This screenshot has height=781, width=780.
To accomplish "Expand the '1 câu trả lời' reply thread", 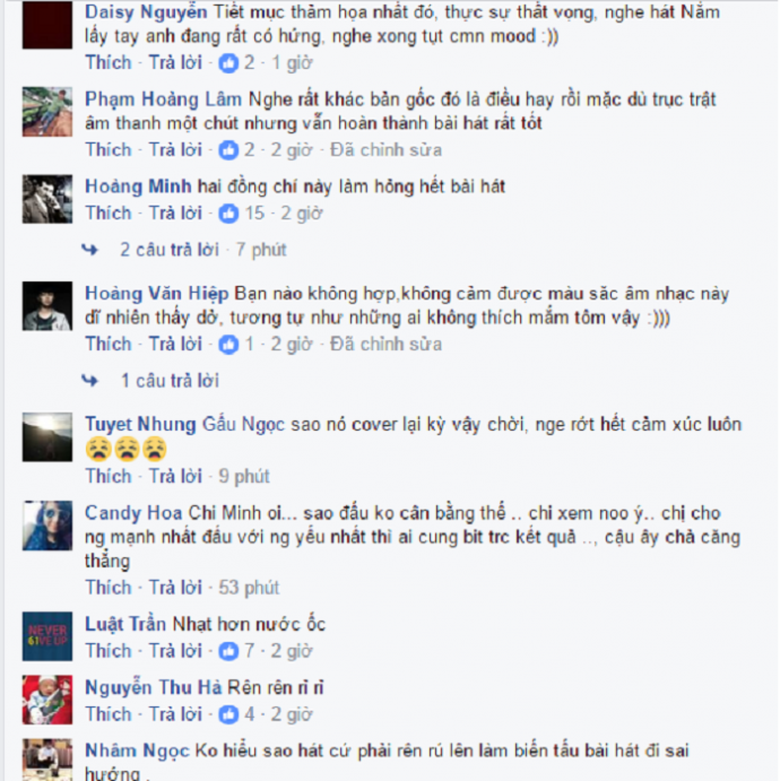I will click(170, 381).
